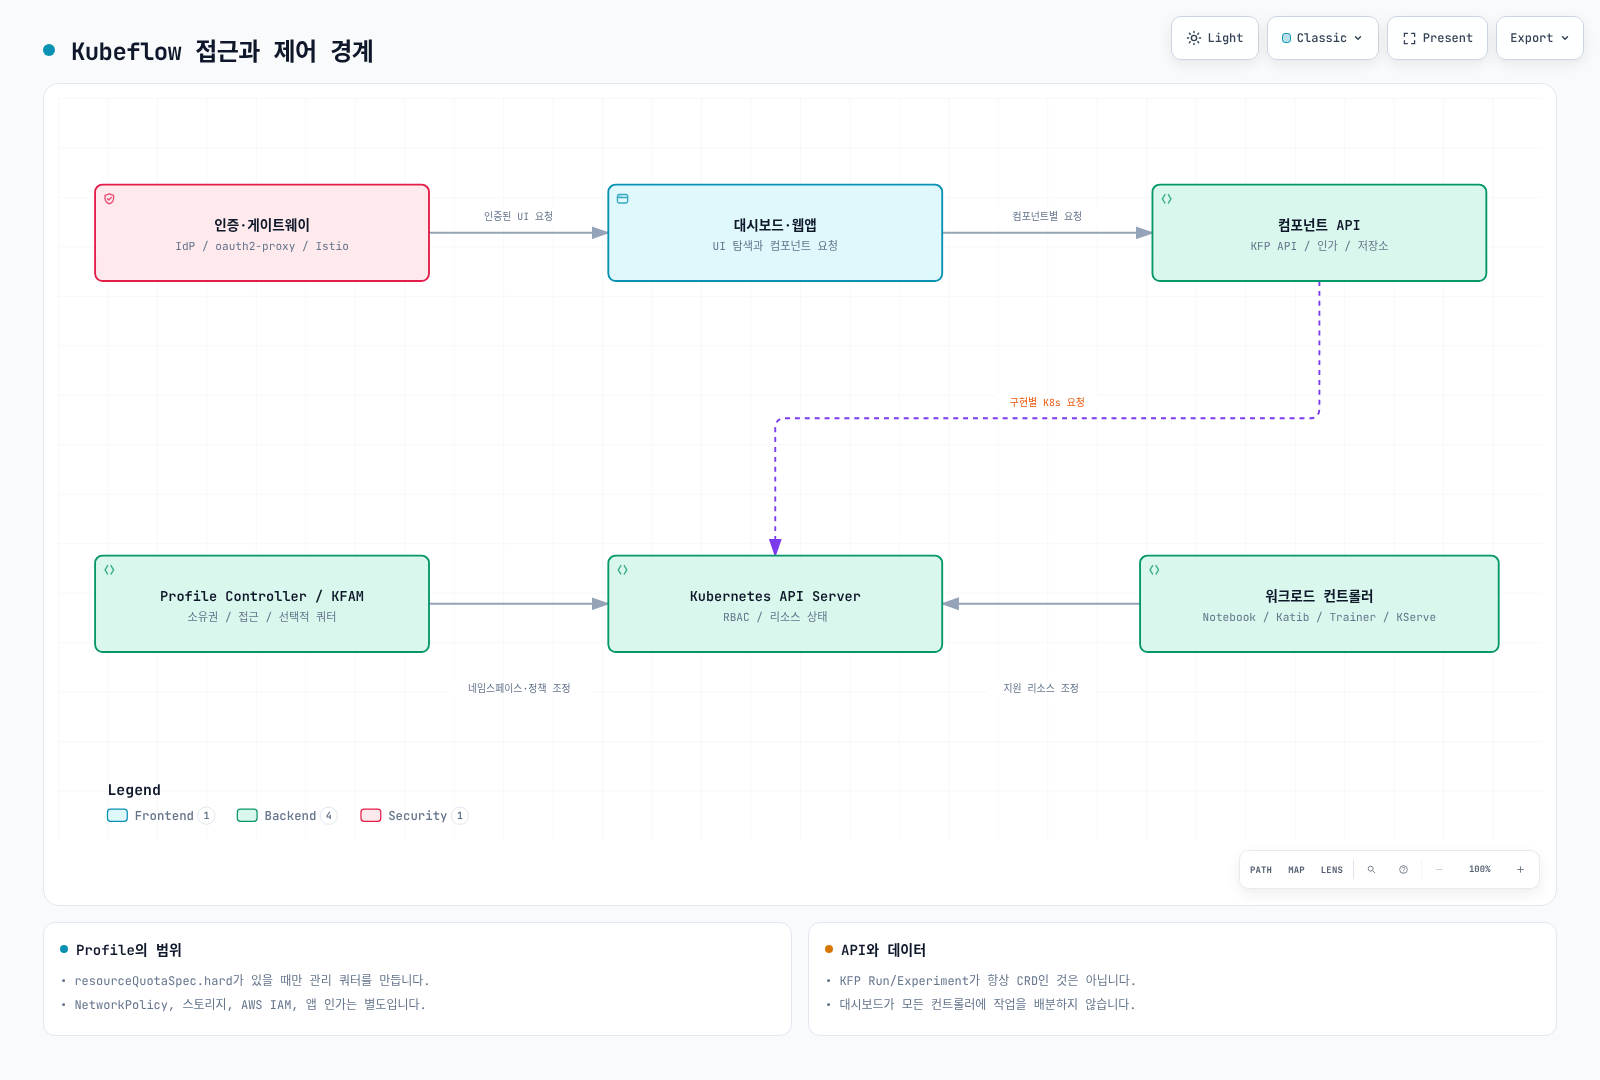The height and width of the screenshot is (1080, 1600).
Task: Select the 워크로드 컨트롤러 node
Action: (x=1319, y=604)
